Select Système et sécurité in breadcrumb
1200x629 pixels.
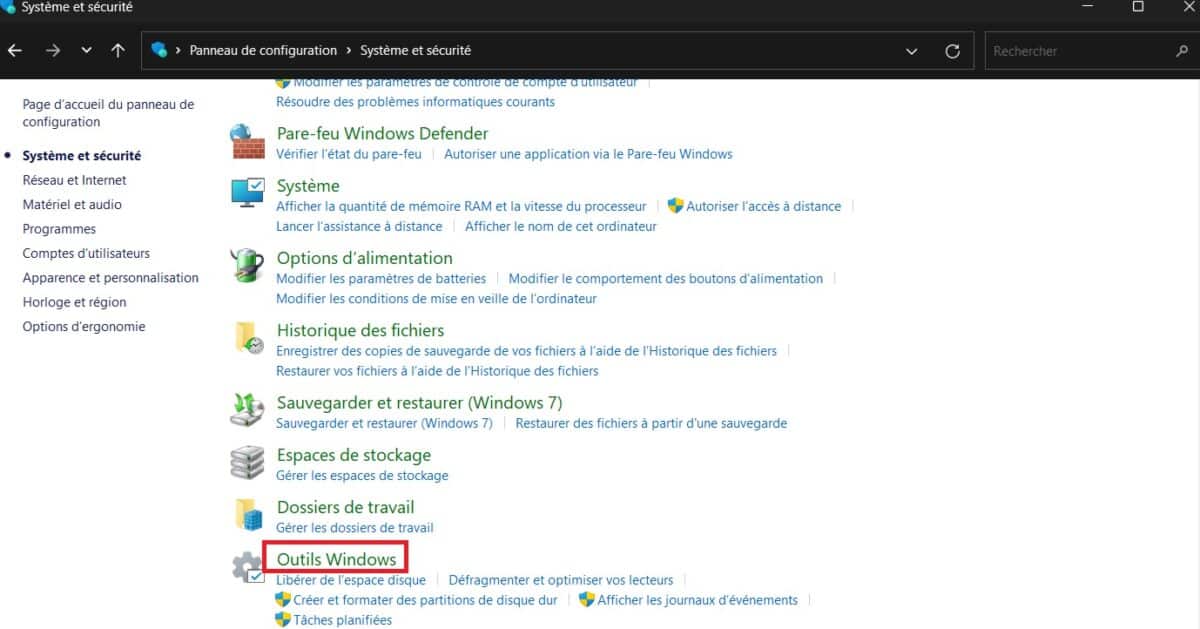415,50
